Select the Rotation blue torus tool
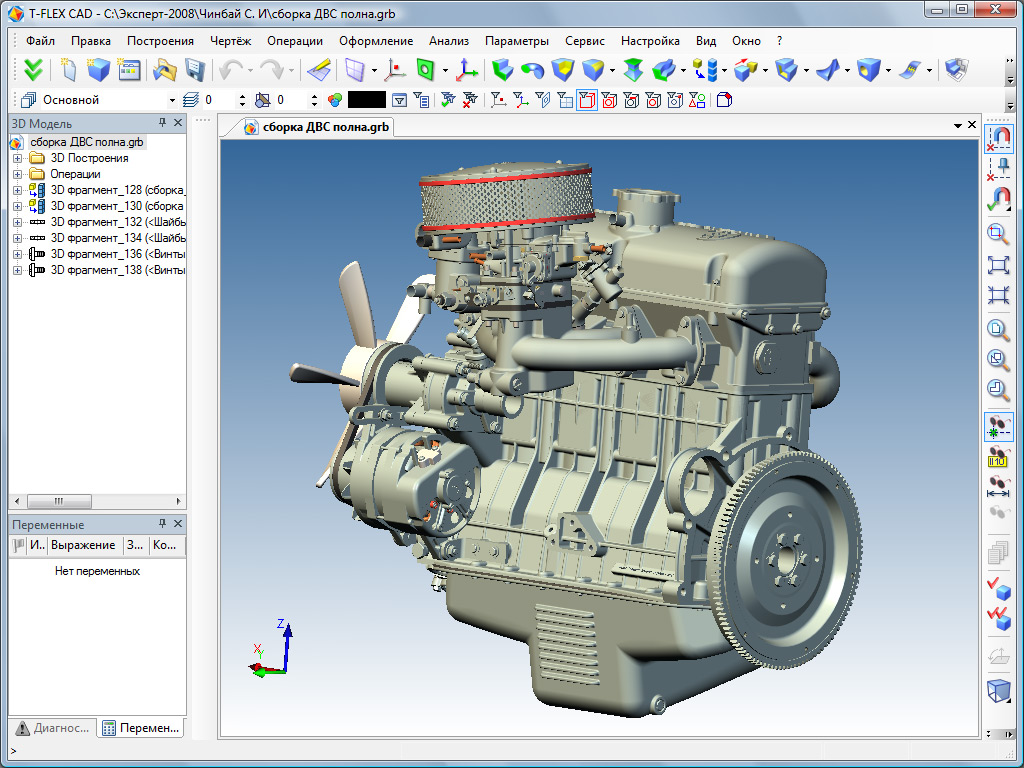Image resolution: width=1024 pixels, height=768 pixels. 532,69
